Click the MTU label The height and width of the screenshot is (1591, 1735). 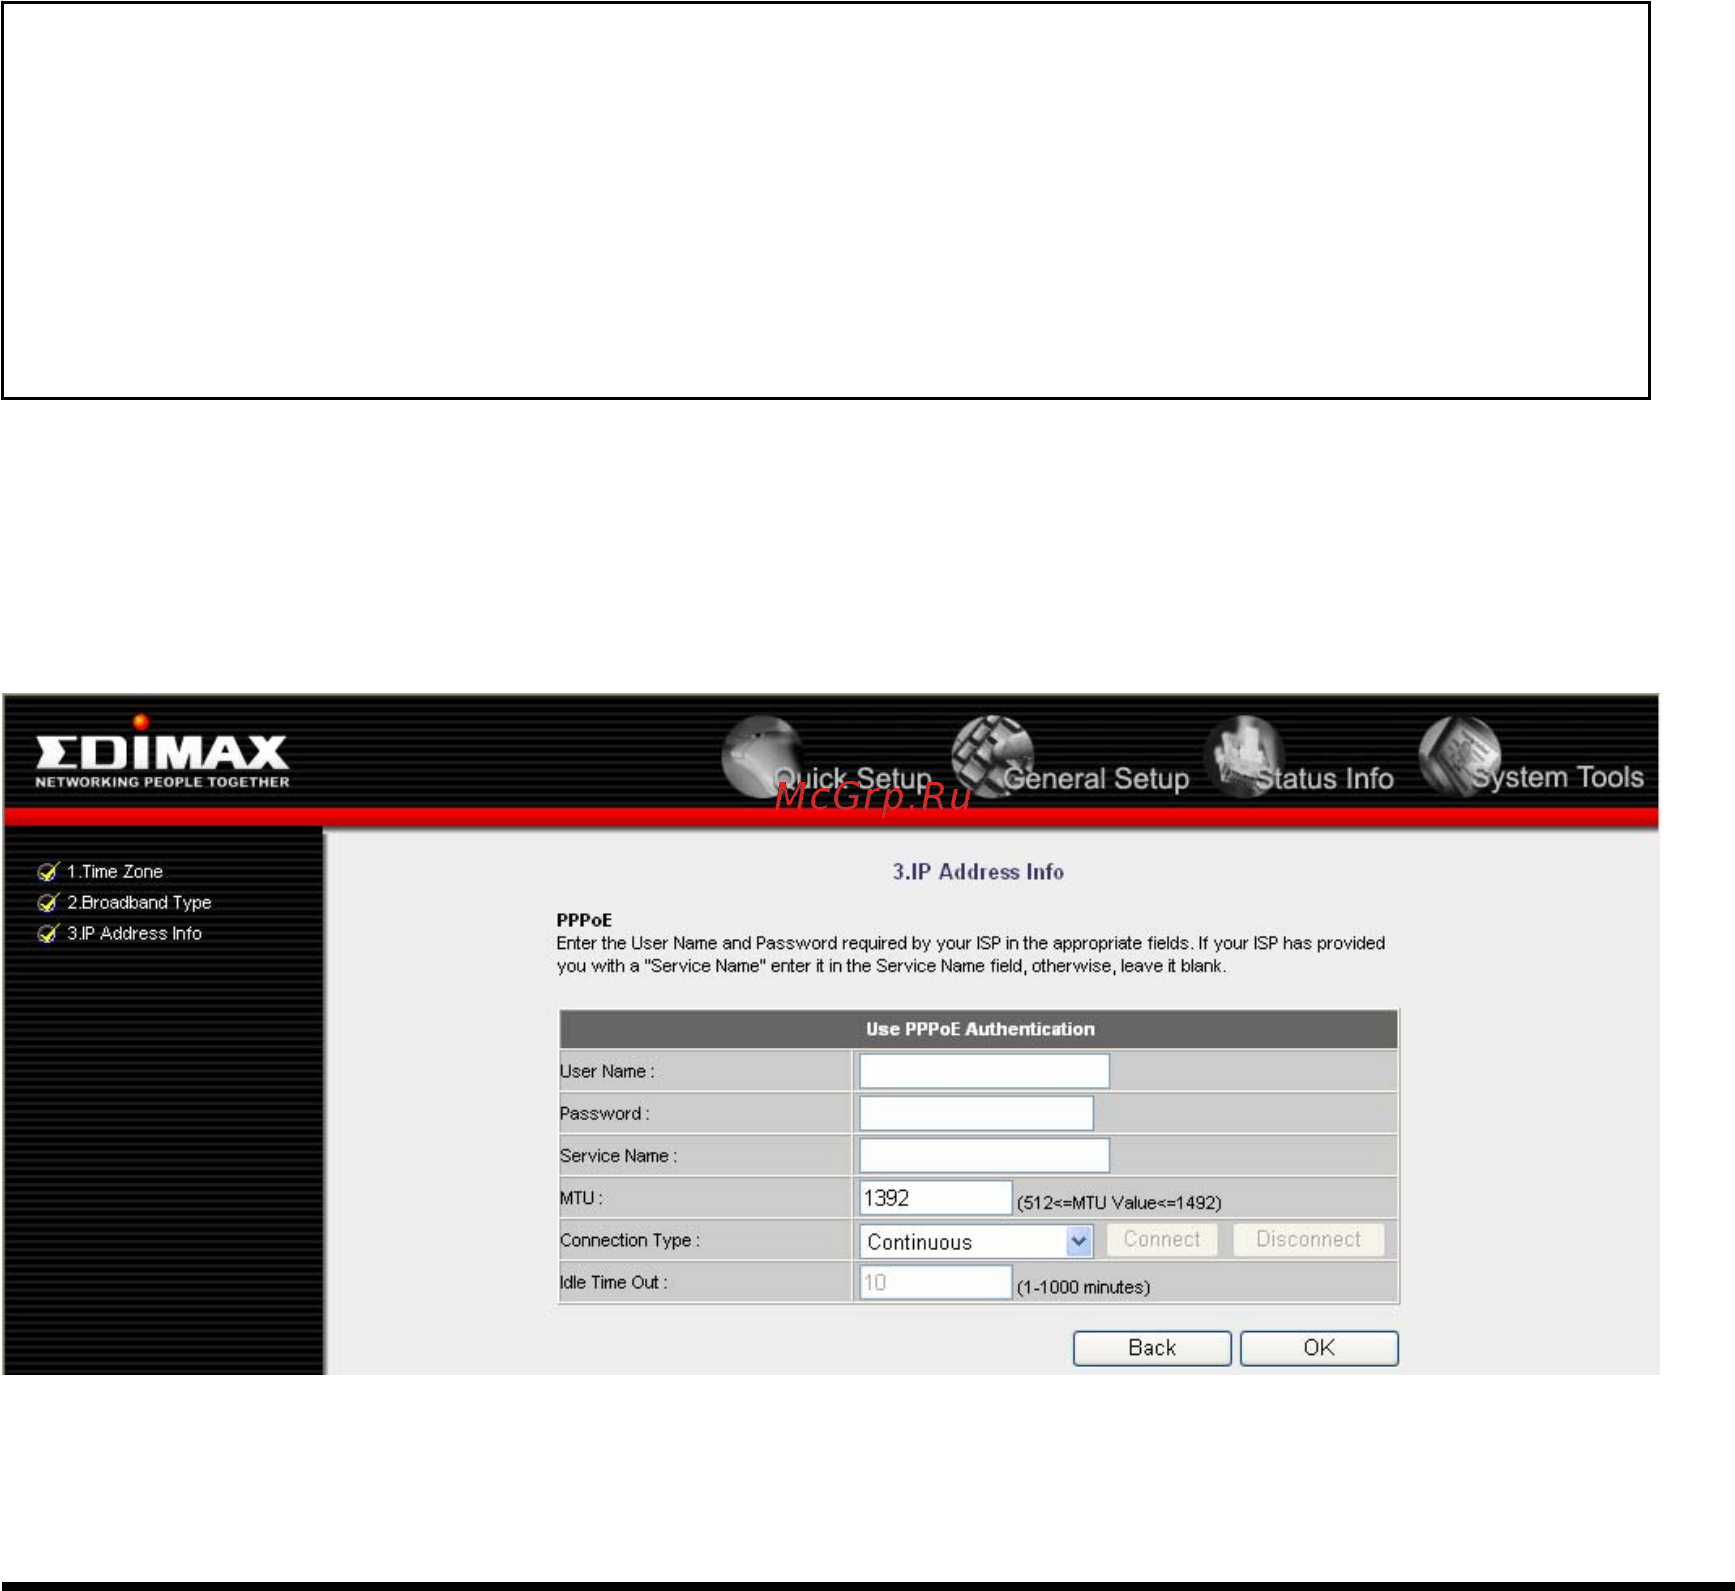click(581, 1198)
